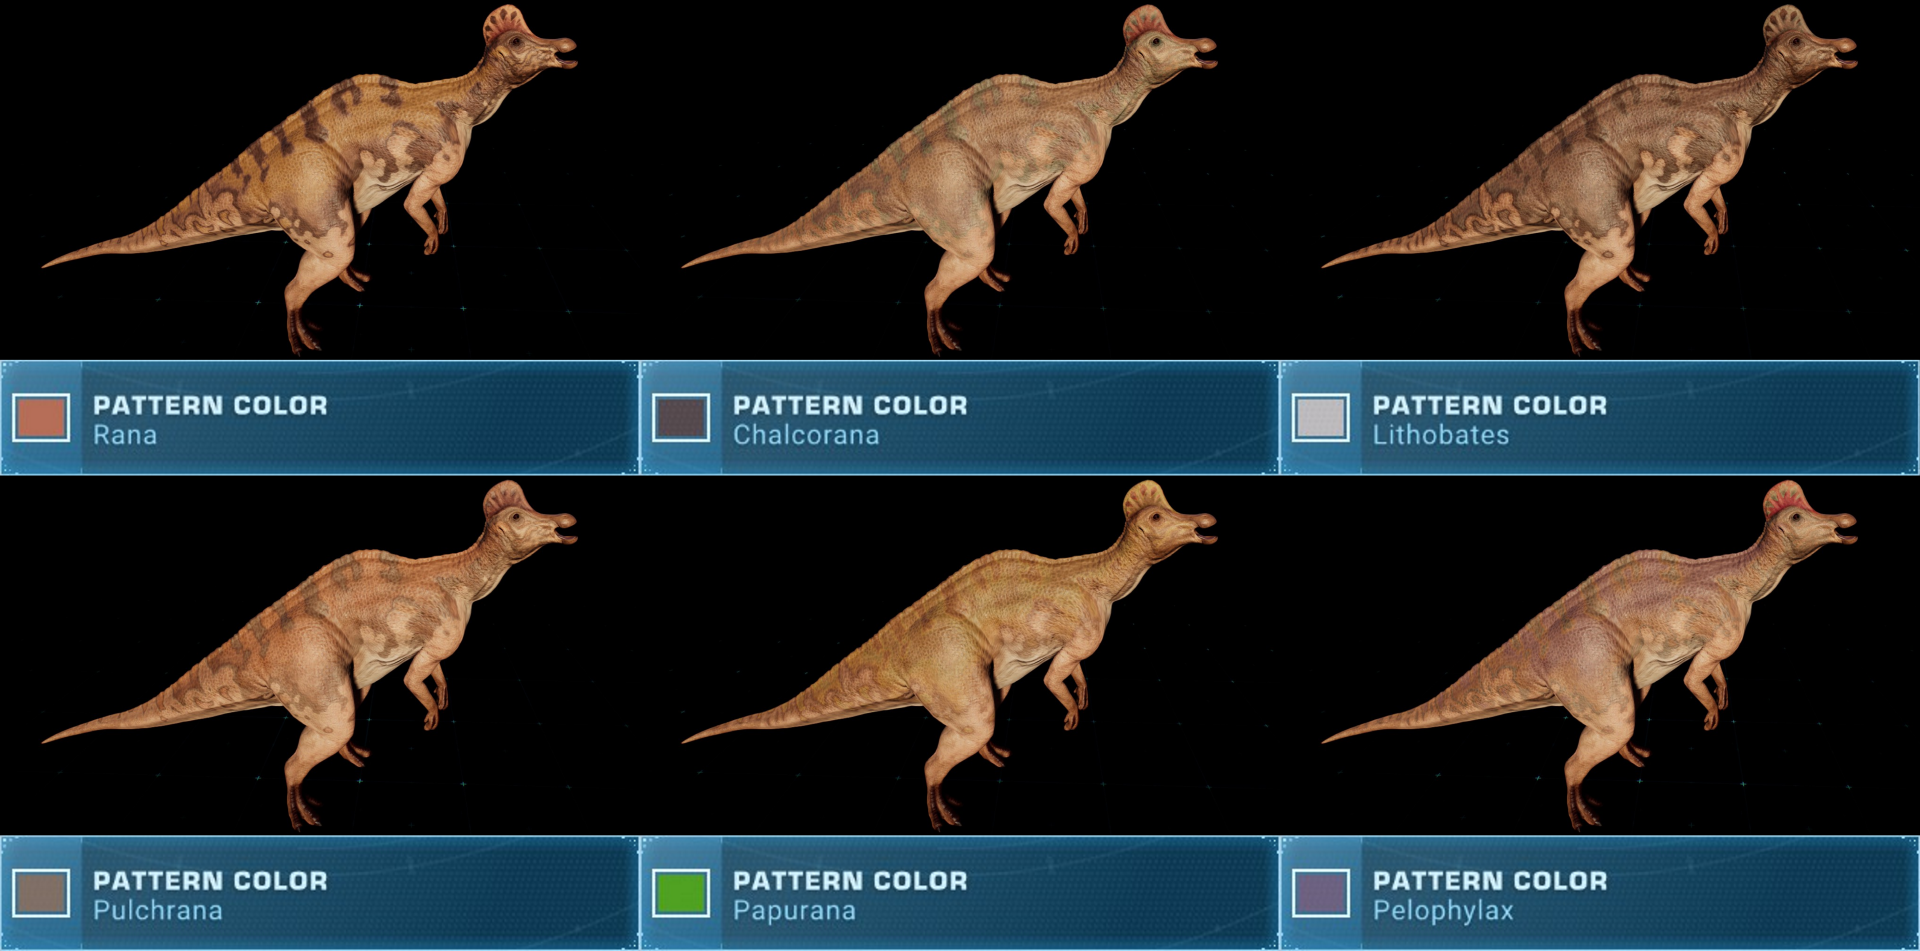View the dinosaur preview above Papurana
Screen dimensions: 1920x951
pyautogui.click(x=950, y=655)
